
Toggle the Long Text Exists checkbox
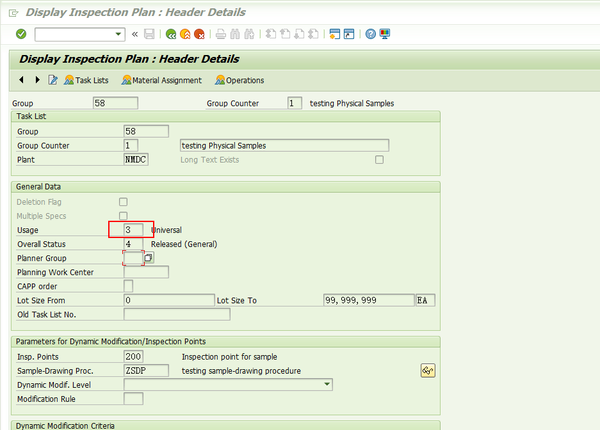tap(379, 160)
